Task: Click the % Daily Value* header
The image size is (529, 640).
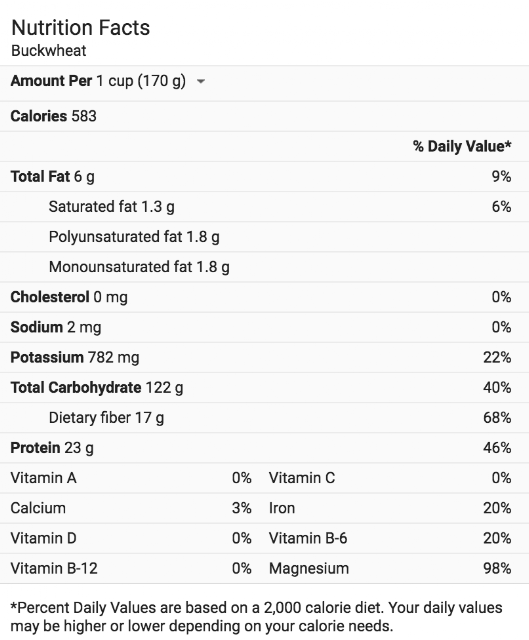Action: pyautogui.click(x=462, y=146)
